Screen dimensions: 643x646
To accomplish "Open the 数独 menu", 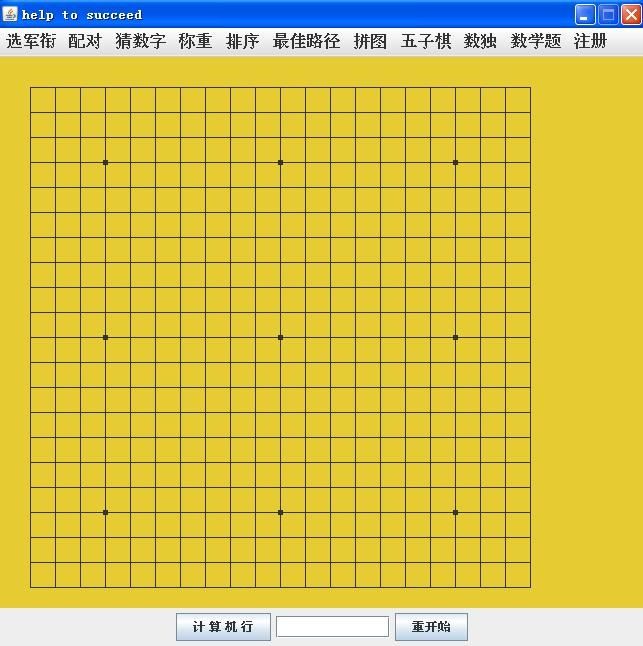I will click(480, 41).
